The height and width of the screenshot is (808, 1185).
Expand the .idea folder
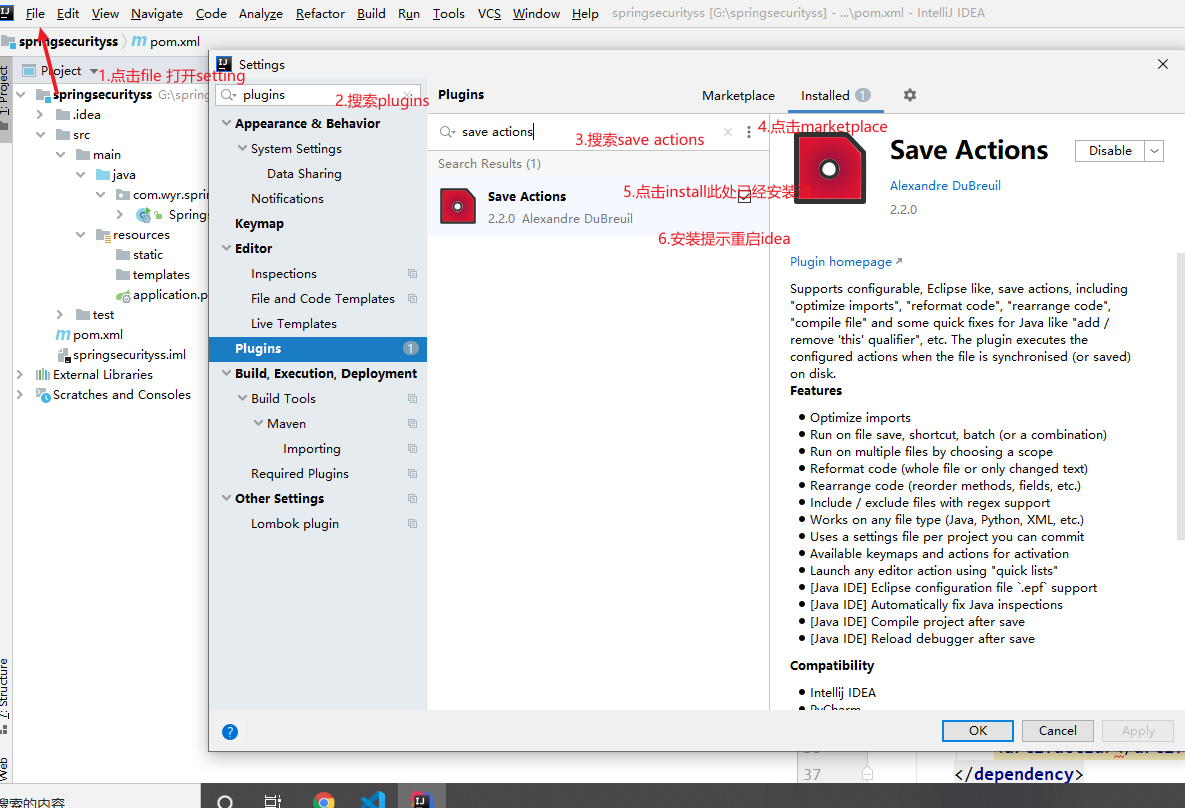[x=39, y=115]
